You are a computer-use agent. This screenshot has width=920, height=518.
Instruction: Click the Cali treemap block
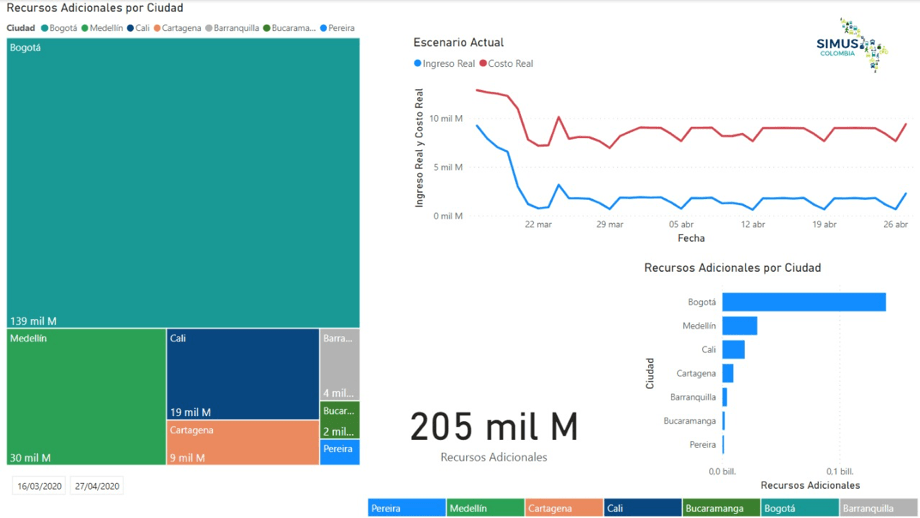[242, 374]
